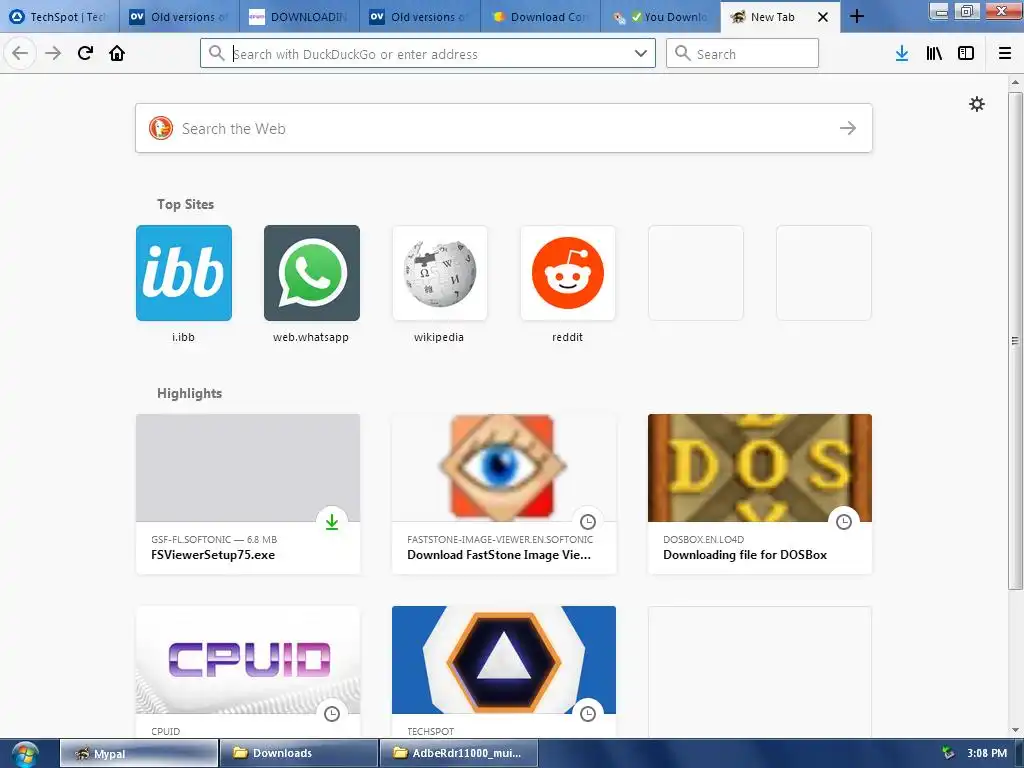
Task: Click the Top Sites section heading
Action: click(185, 204)
